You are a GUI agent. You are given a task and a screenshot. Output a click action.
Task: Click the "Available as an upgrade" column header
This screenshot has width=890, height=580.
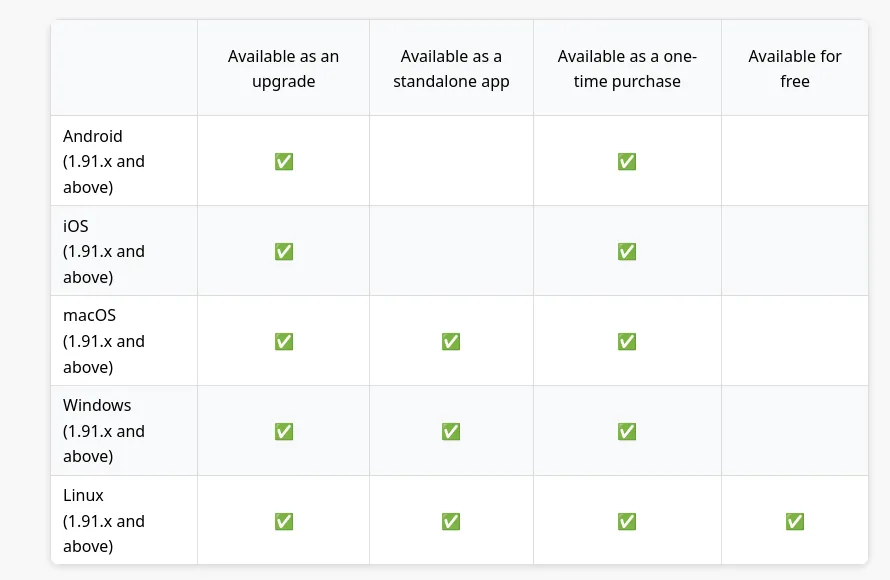283,69
